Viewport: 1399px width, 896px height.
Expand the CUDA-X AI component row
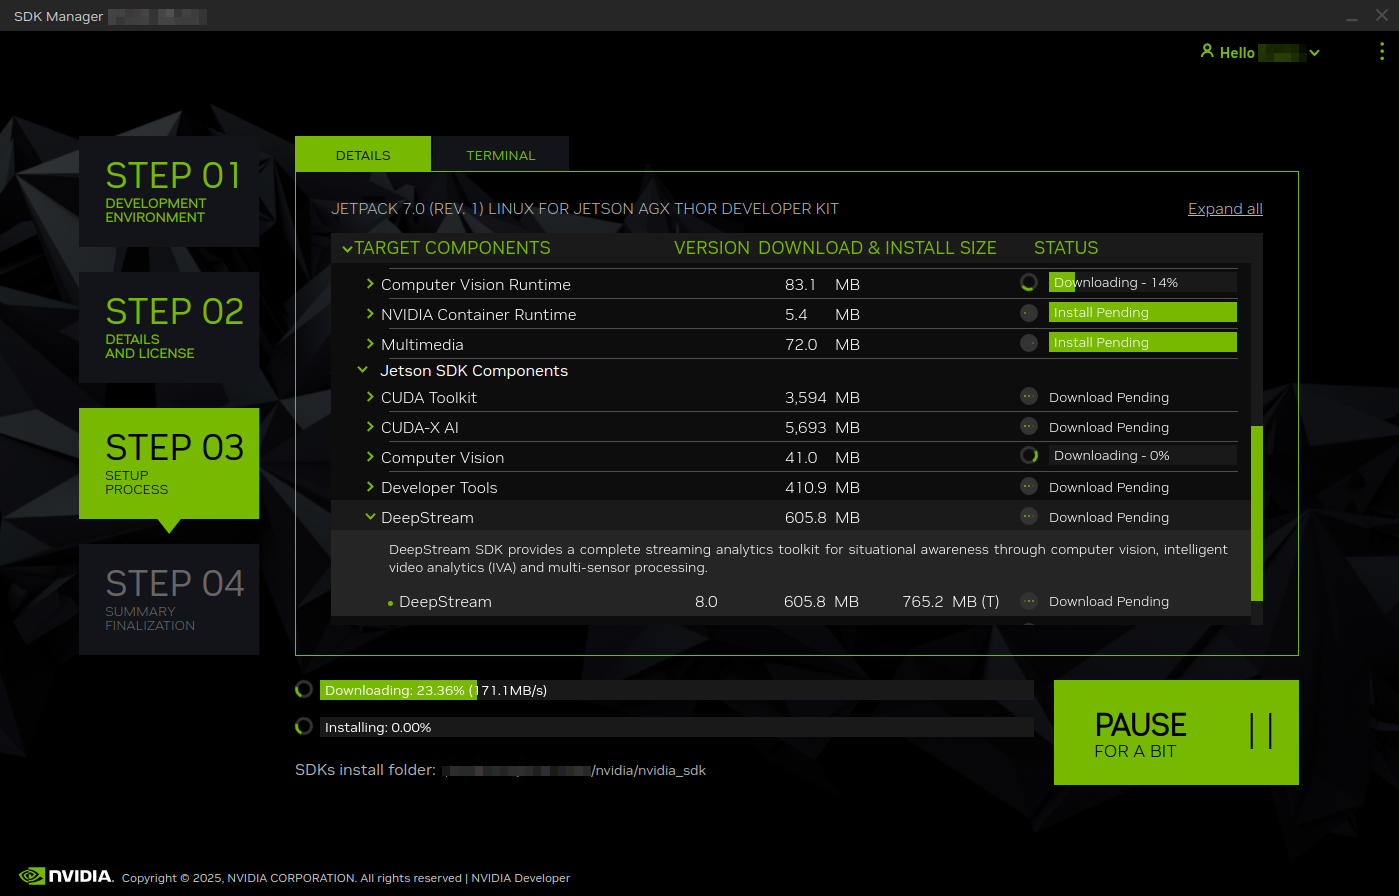[369, 427]
